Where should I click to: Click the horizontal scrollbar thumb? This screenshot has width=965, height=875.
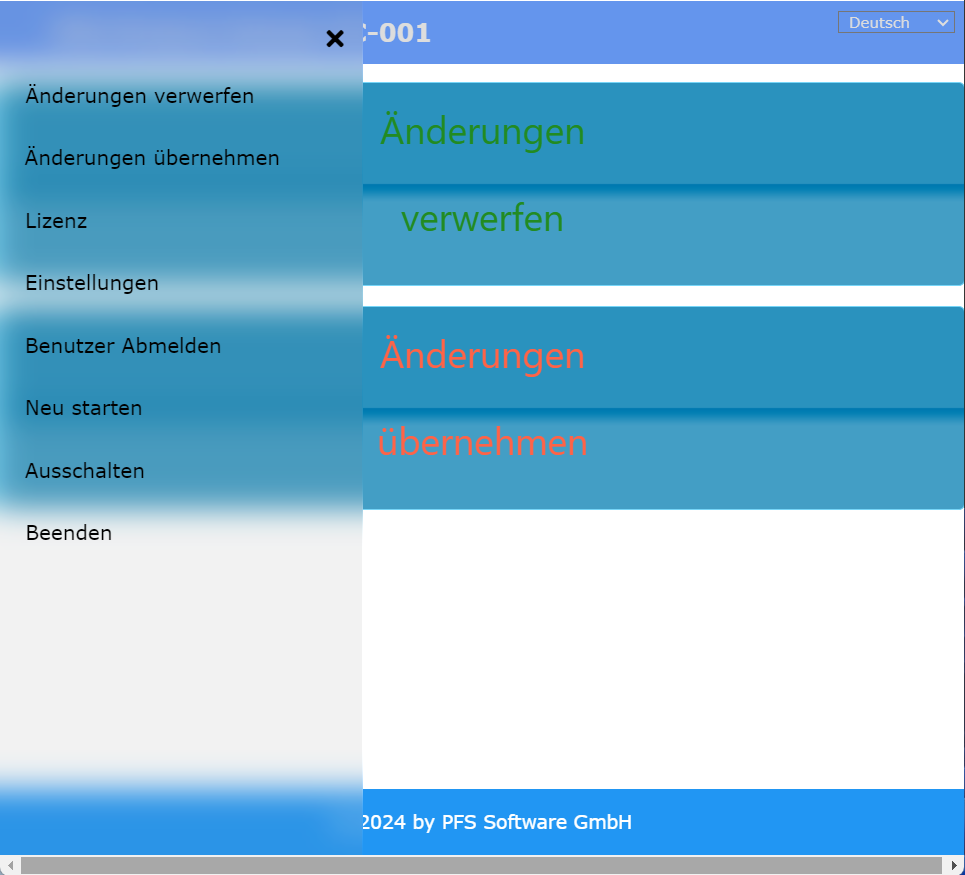[x=480, y=865]
